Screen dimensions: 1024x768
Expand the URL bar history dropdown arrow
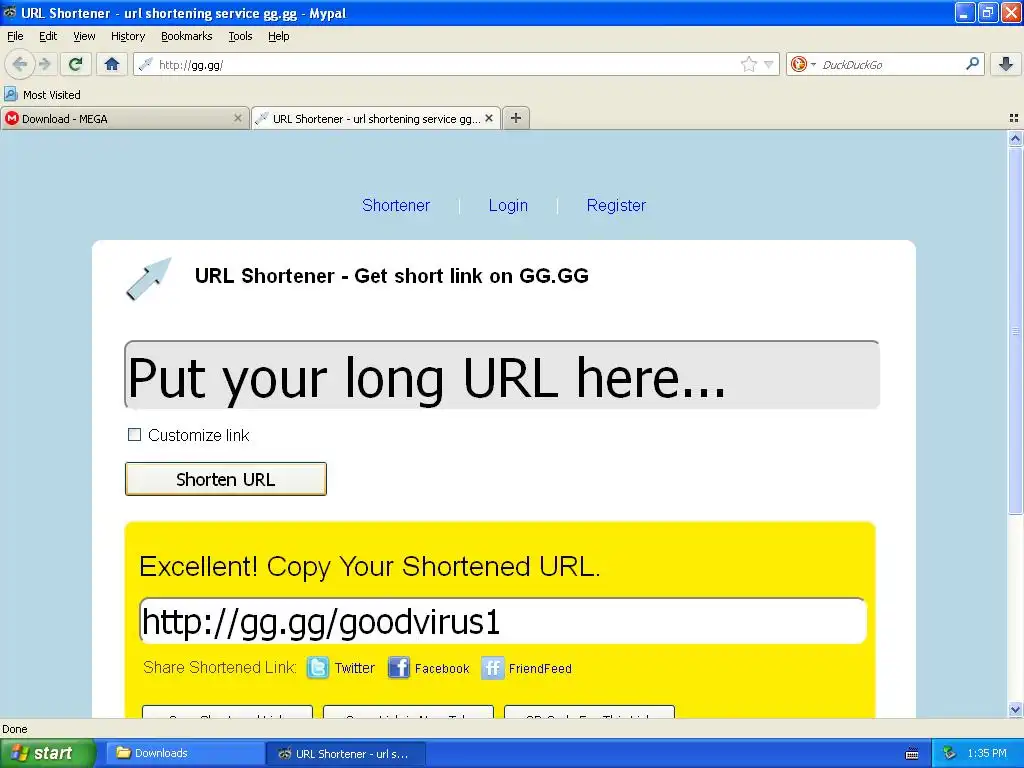tap(769, 64)
